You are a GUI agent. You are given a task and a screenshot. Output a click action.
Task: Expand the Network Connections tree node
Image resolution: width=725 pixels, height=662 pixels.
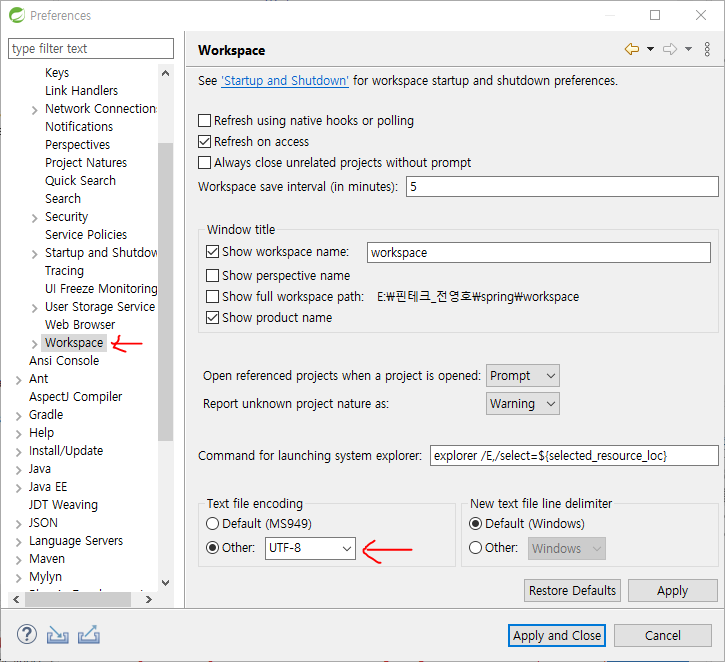[x=34, y=110]
